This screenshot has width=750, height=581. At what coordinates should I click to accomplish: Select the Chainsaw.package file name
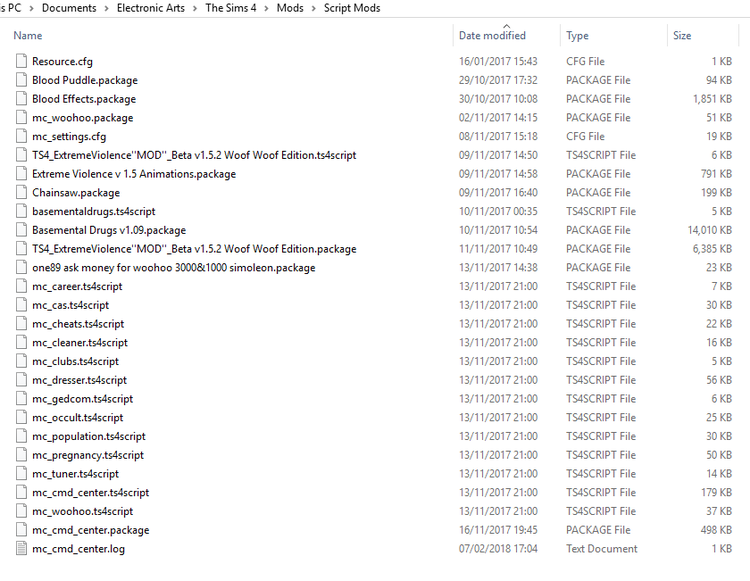[x=76, y=192]
